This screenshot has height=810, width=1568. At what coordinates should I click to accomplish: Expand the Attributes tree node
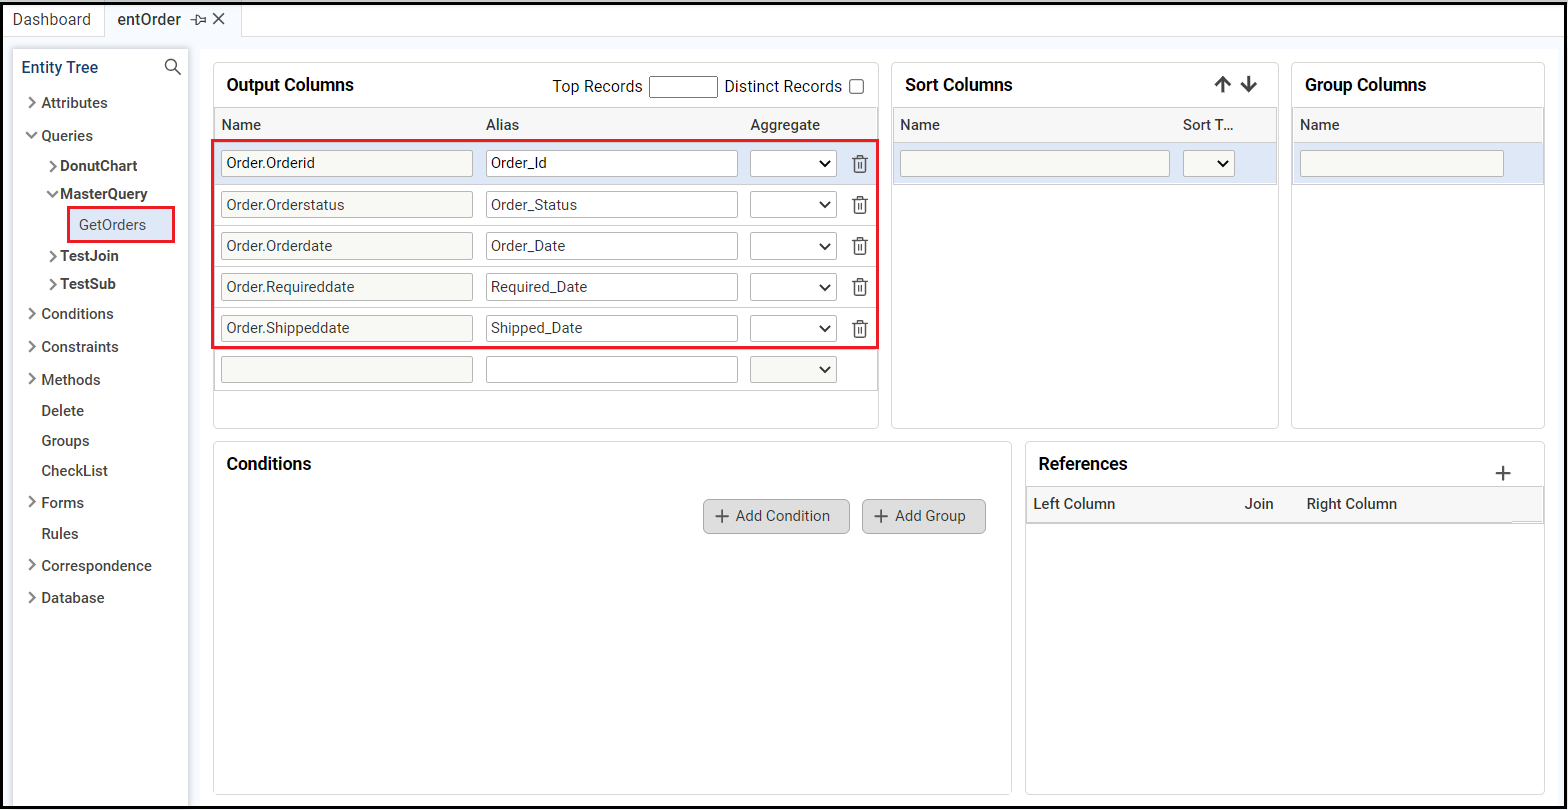pos(33,103)
